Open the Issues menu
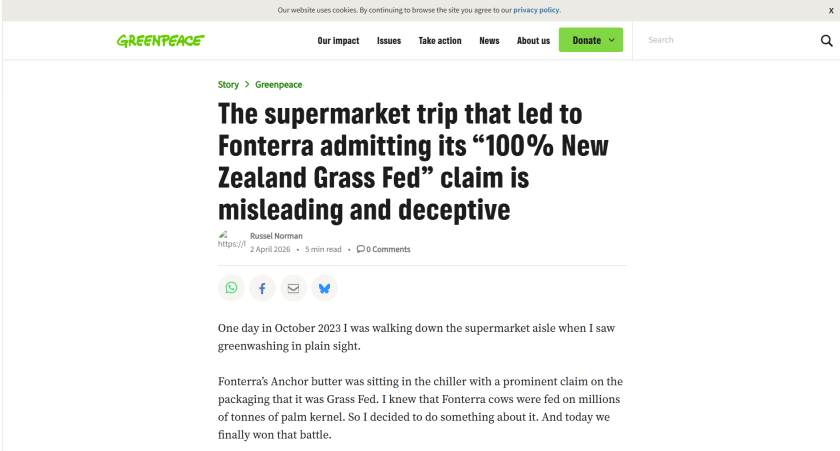 [x=389, y=41]
